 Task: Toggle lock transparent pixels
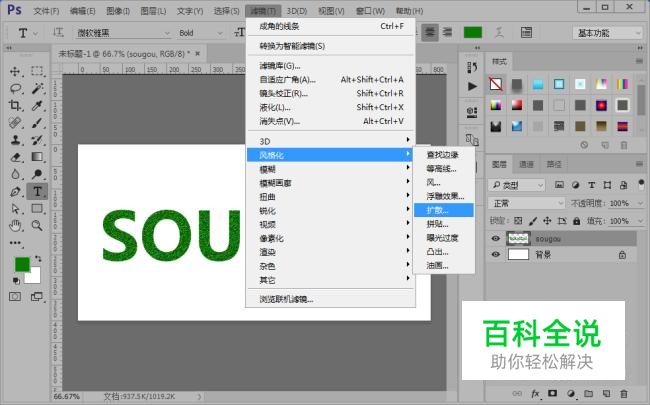click(x=518, y=221)
